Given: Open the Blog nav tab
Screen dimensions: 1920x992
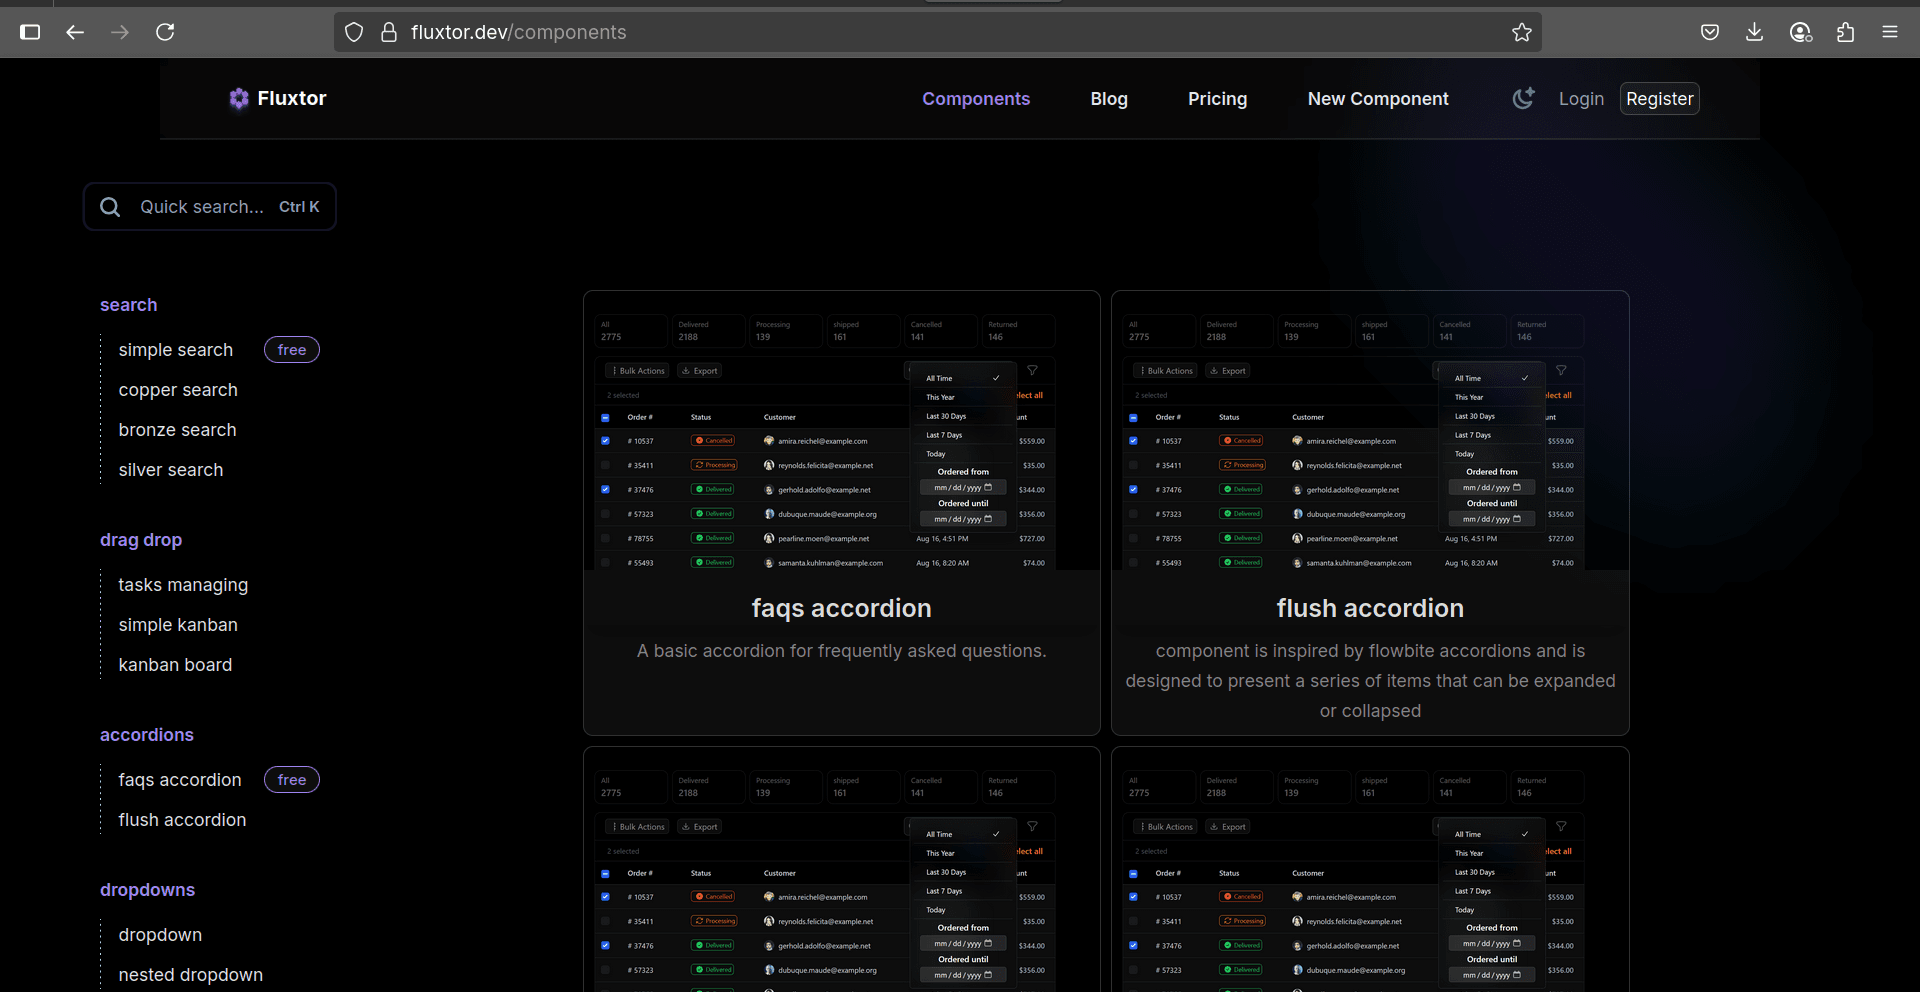Looking at the screenshot, I should (x=1109, y=99).
